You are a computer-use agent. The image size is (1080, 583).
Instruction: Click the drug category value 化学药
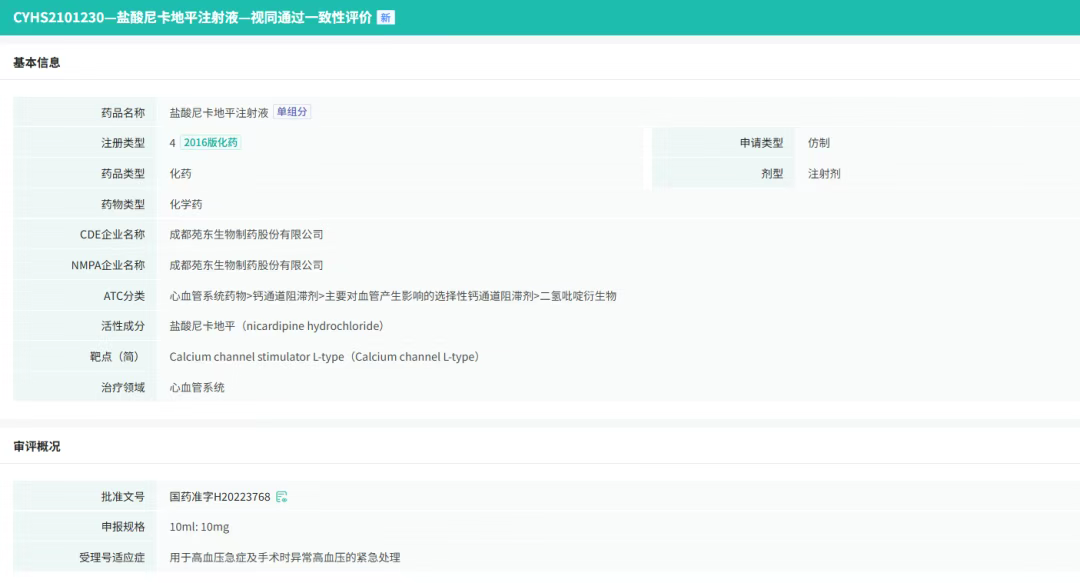(x=186, y=204)
